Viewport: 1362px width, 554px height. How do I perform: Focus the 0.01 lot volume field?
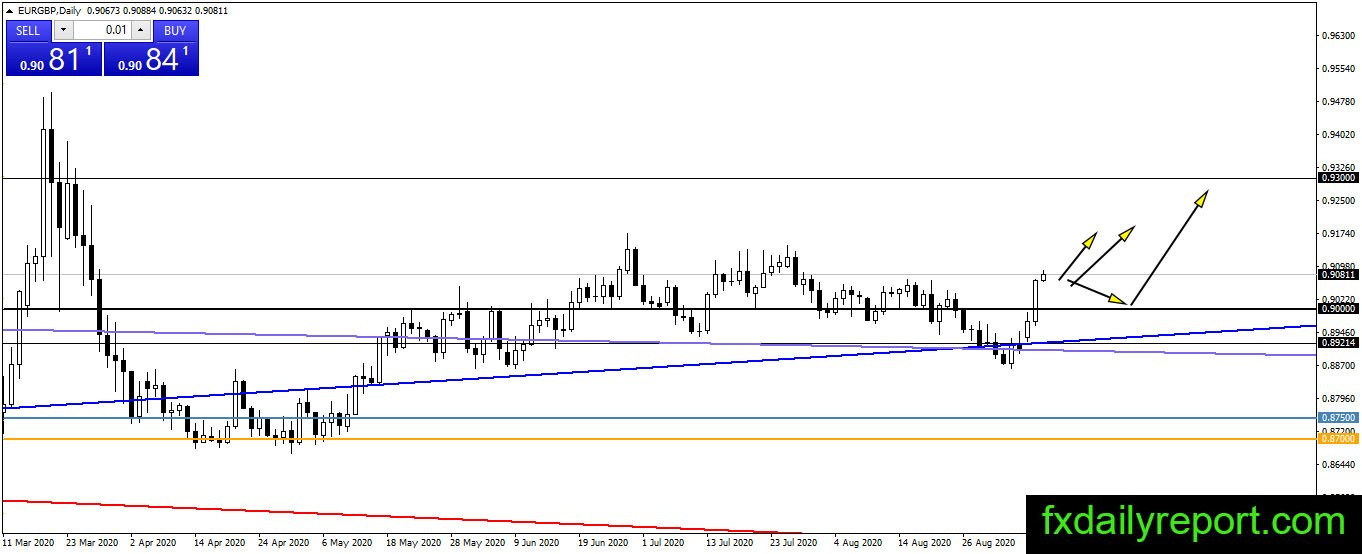pyautogui.click(x=102, y=30)
